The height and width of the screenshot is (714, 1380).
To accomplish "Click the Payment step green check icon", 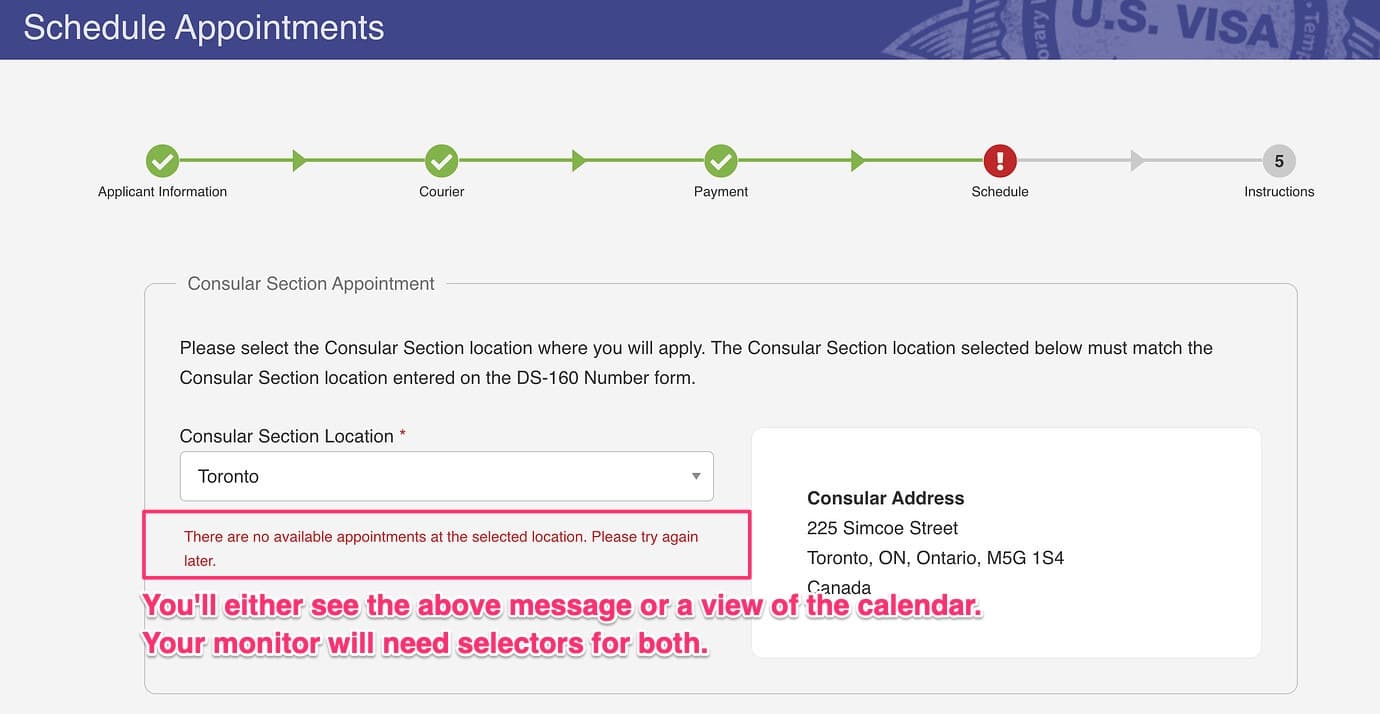I will click(720, 160).
